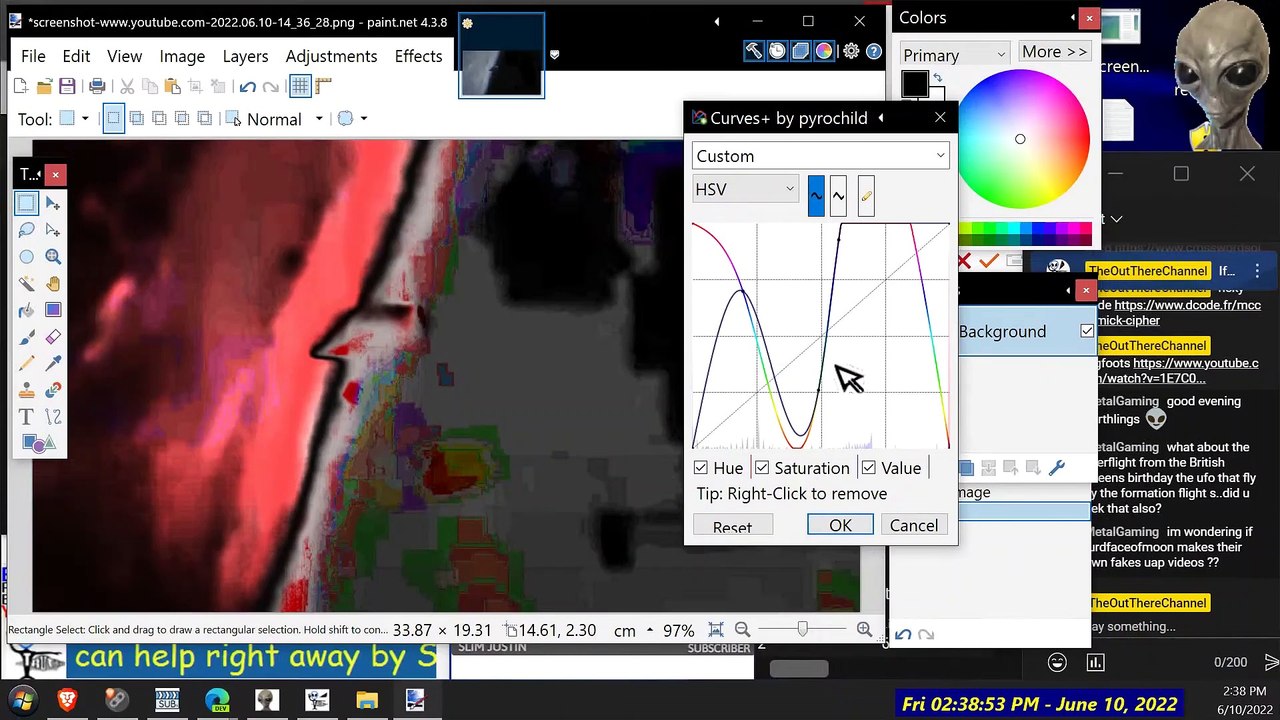The image size is (1280, 720).
Task: Open the Layers menu
Action: point(245,56)
